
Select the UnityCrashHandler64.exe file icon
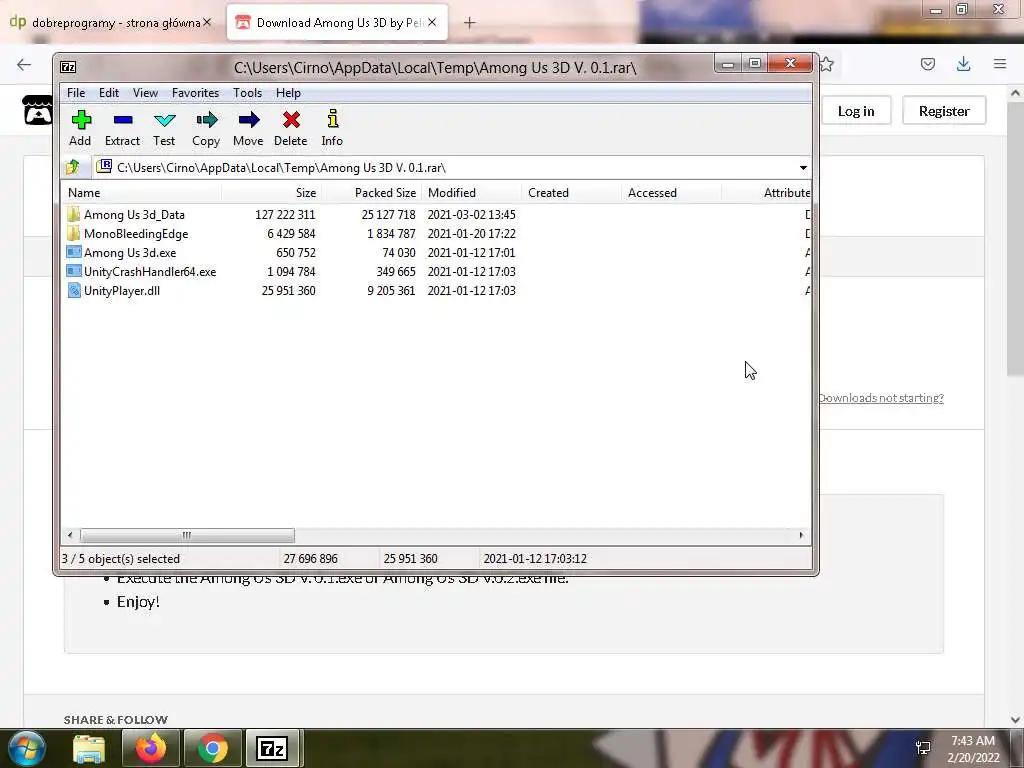click(x=74, y=271)
